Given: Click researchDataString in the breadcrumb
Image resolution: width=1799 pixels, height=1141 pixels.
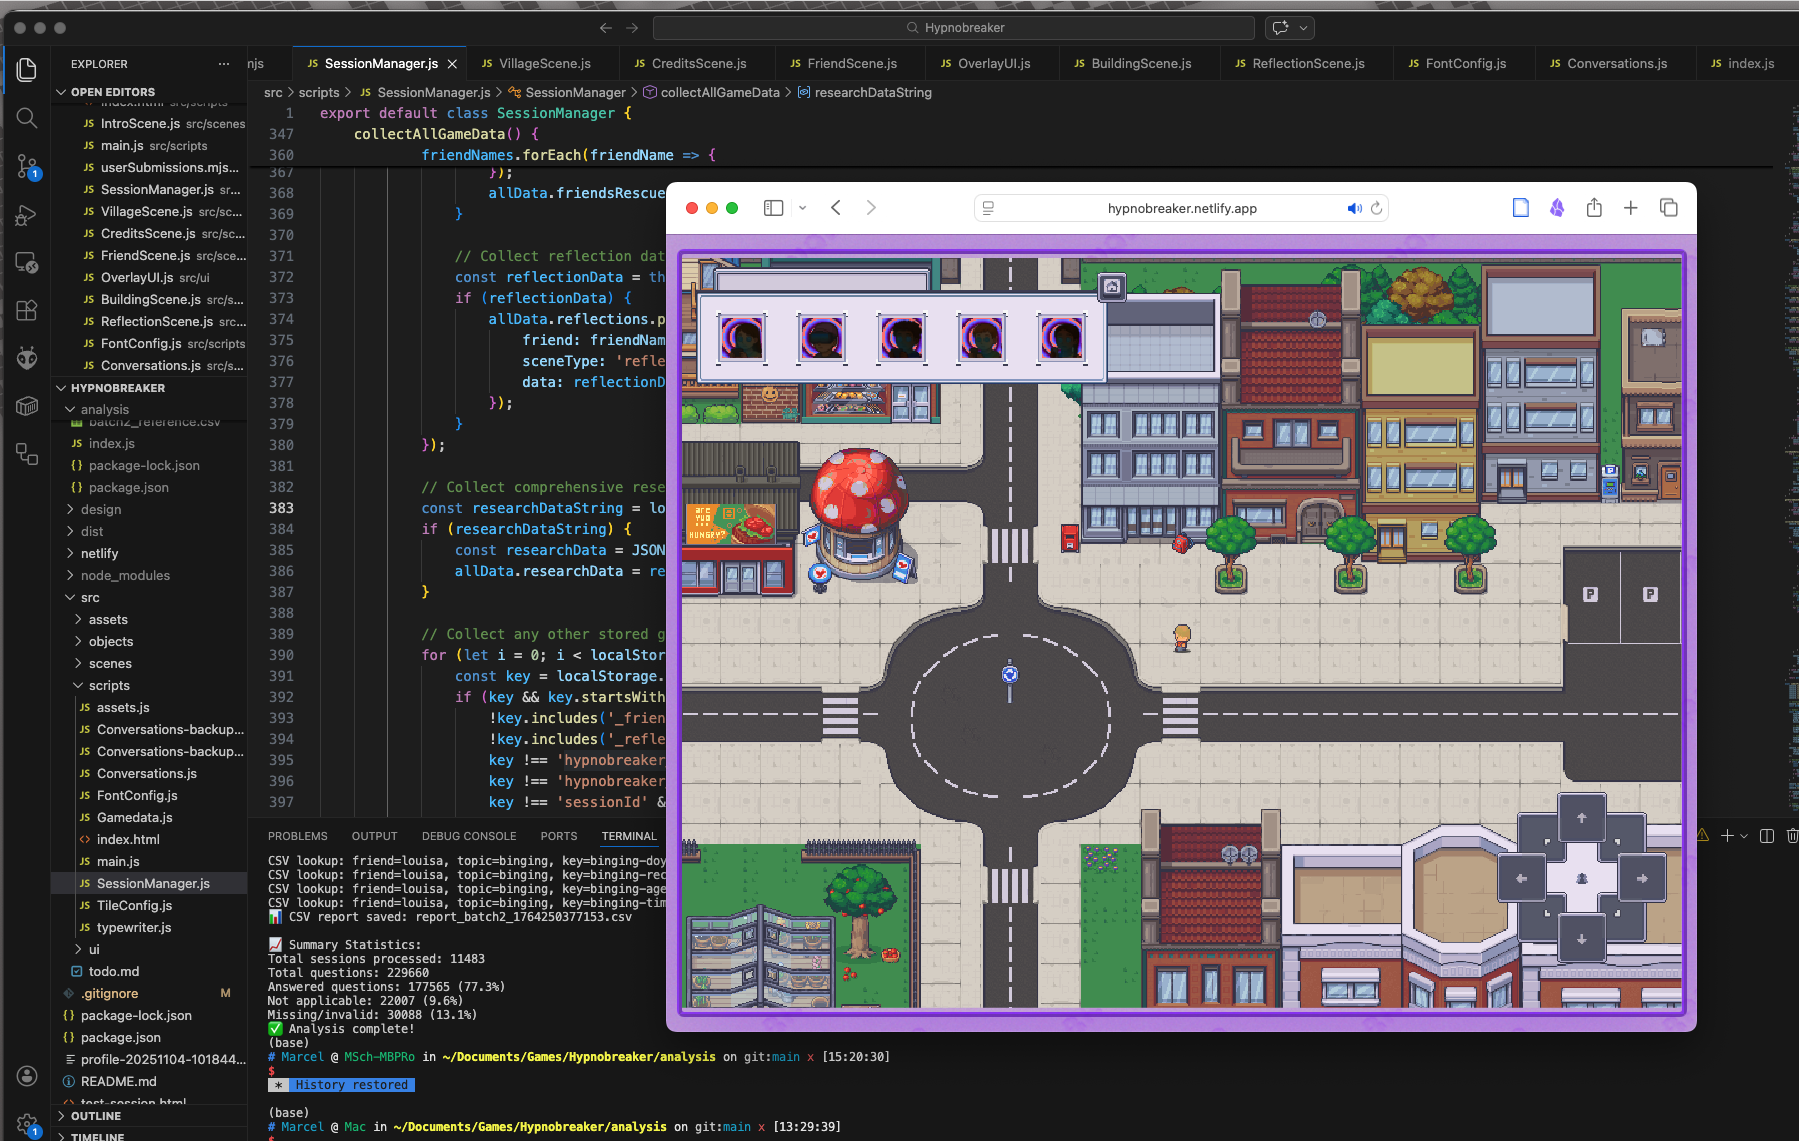Looking at the screenshot, I should click(872, 92).
